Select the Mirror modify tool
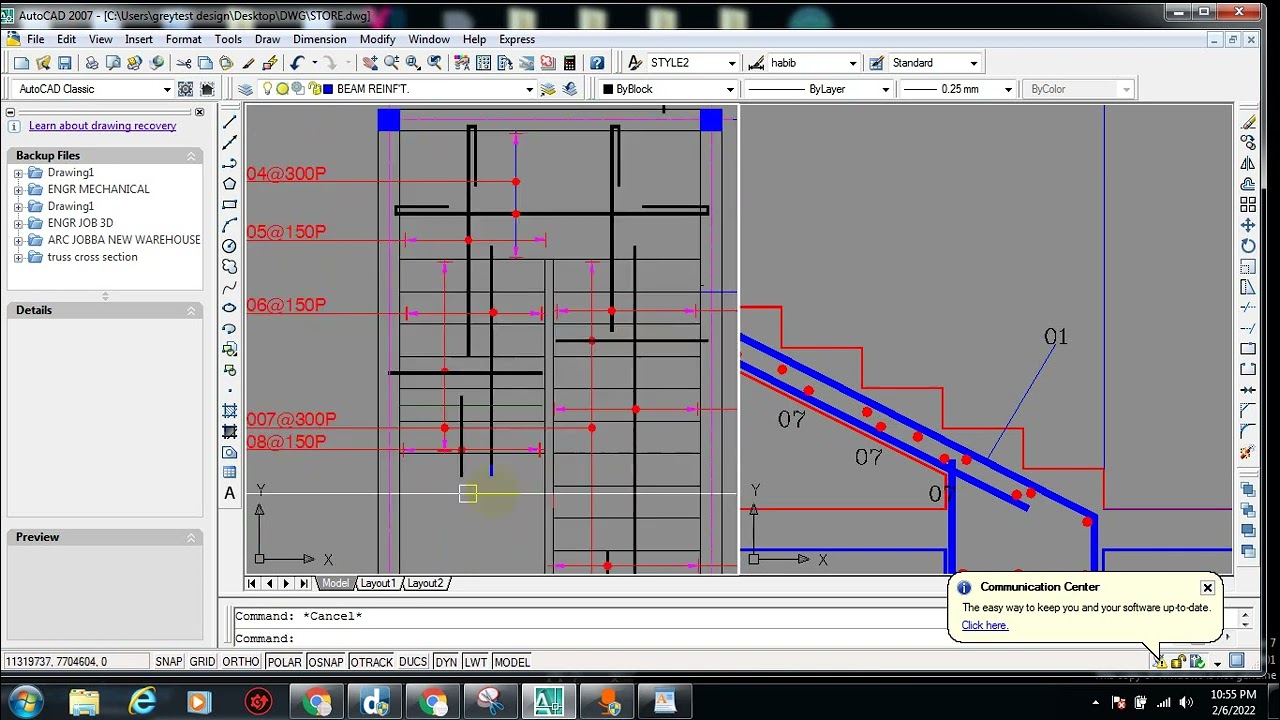Image resolution: width=1280 pixels, height=720 pixels. point(1248,164)
